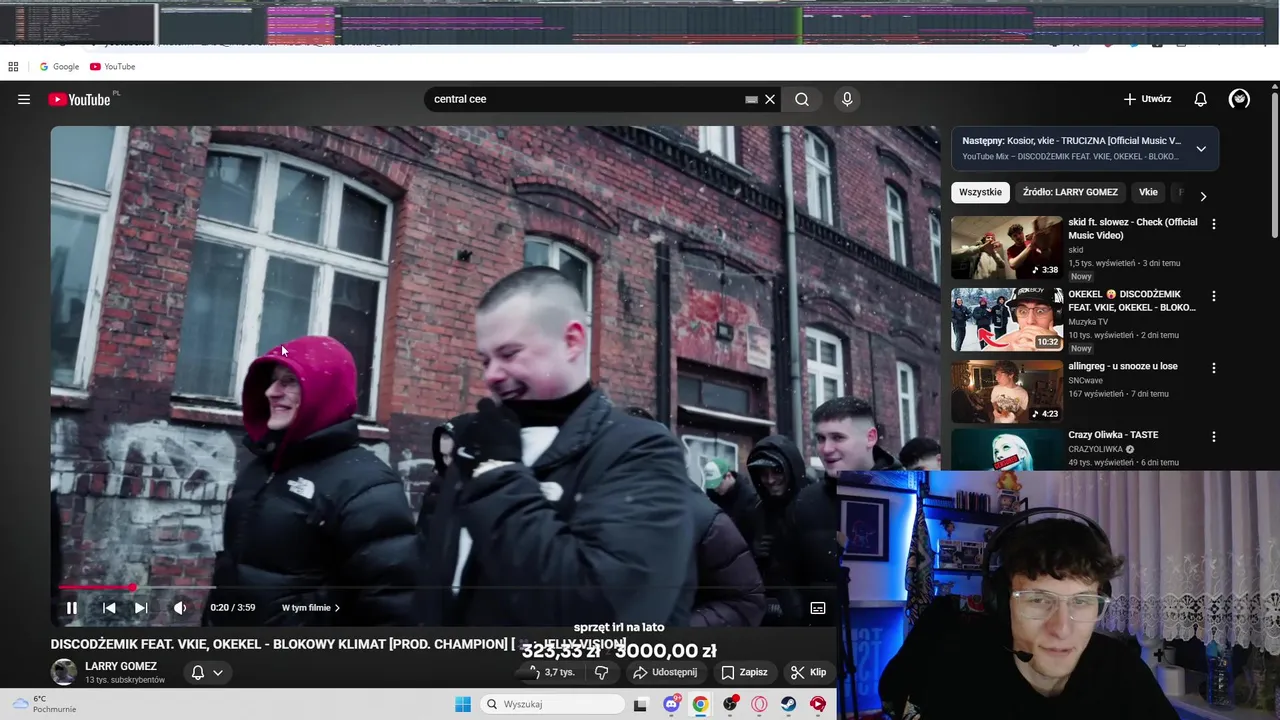Open the LARRY GOMEZ channel name
The height and width of the screenshot is (720, 1280).
pyautogui.click(x=121, y=666)
